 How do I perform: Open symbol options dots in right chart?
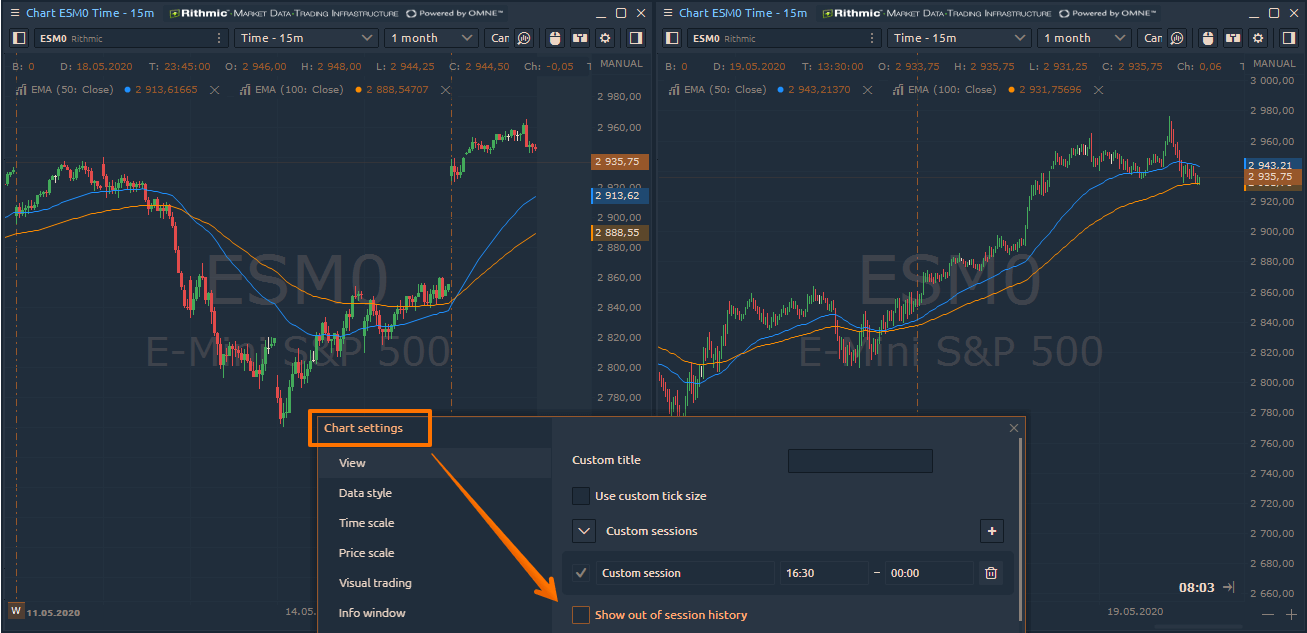point(872,38)
